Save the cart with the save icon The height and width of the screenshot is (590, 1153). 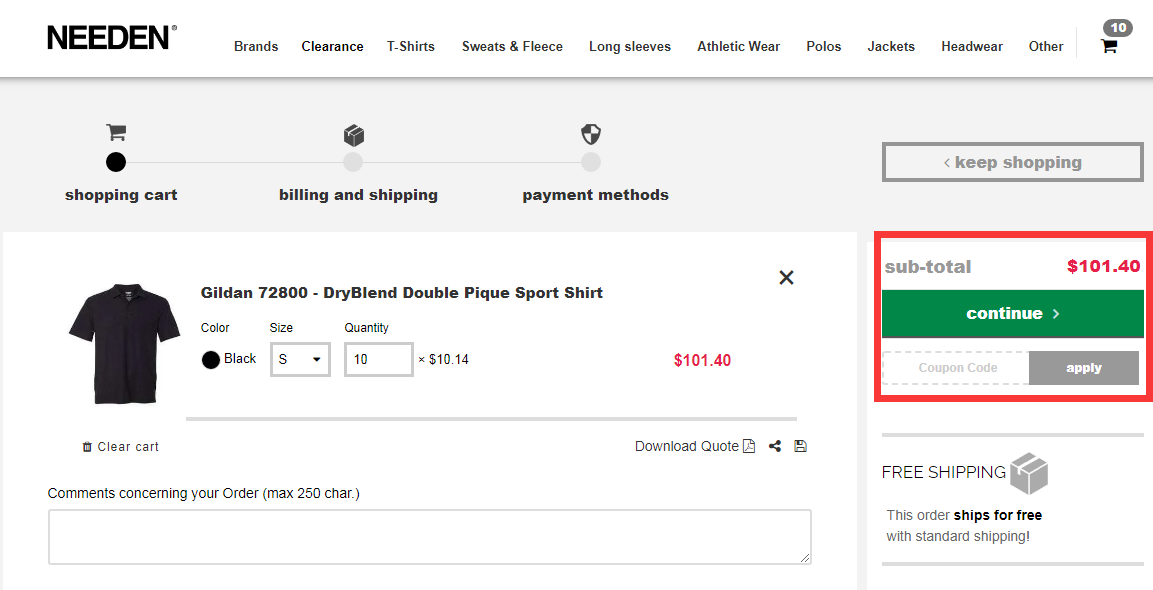pyautogui.click(x=799, y=445)
